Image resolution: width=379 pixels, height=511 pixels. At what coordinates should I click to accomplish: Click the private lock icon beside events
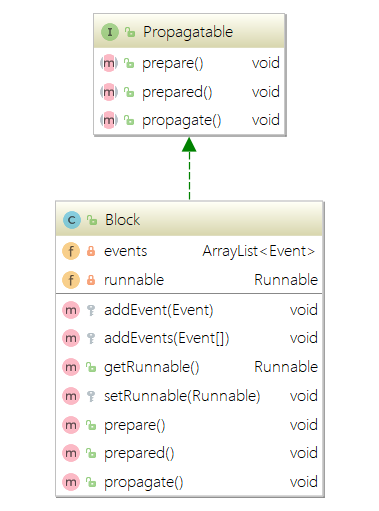coord(91,251)
